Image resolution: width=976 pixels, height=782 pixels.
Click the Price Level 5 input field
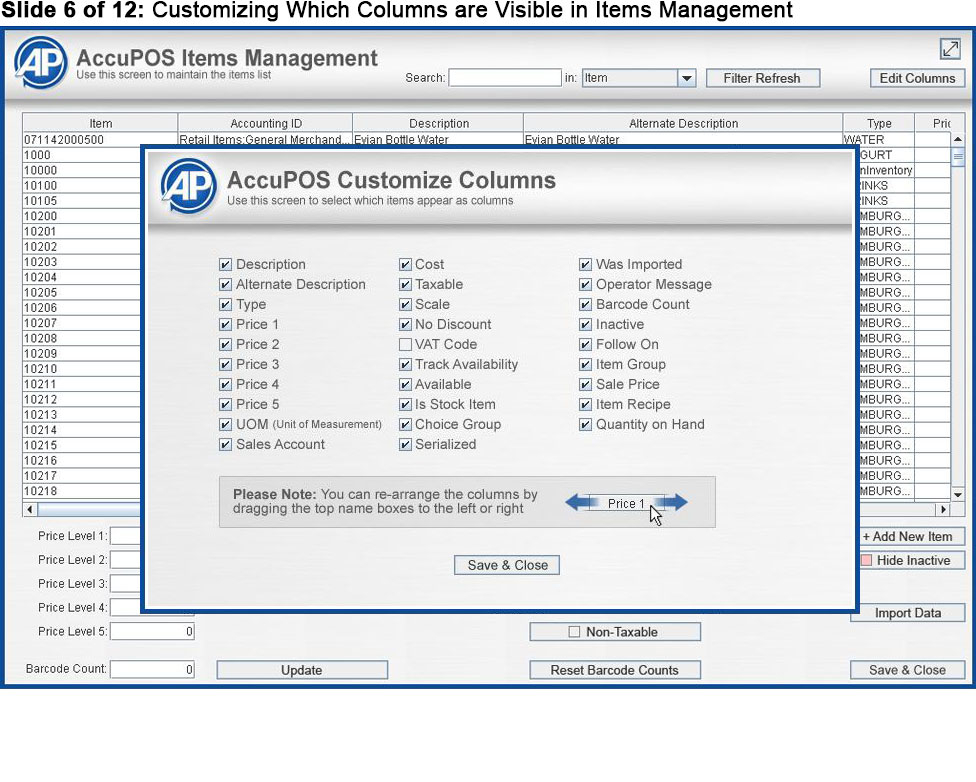(x=152, y=631)
